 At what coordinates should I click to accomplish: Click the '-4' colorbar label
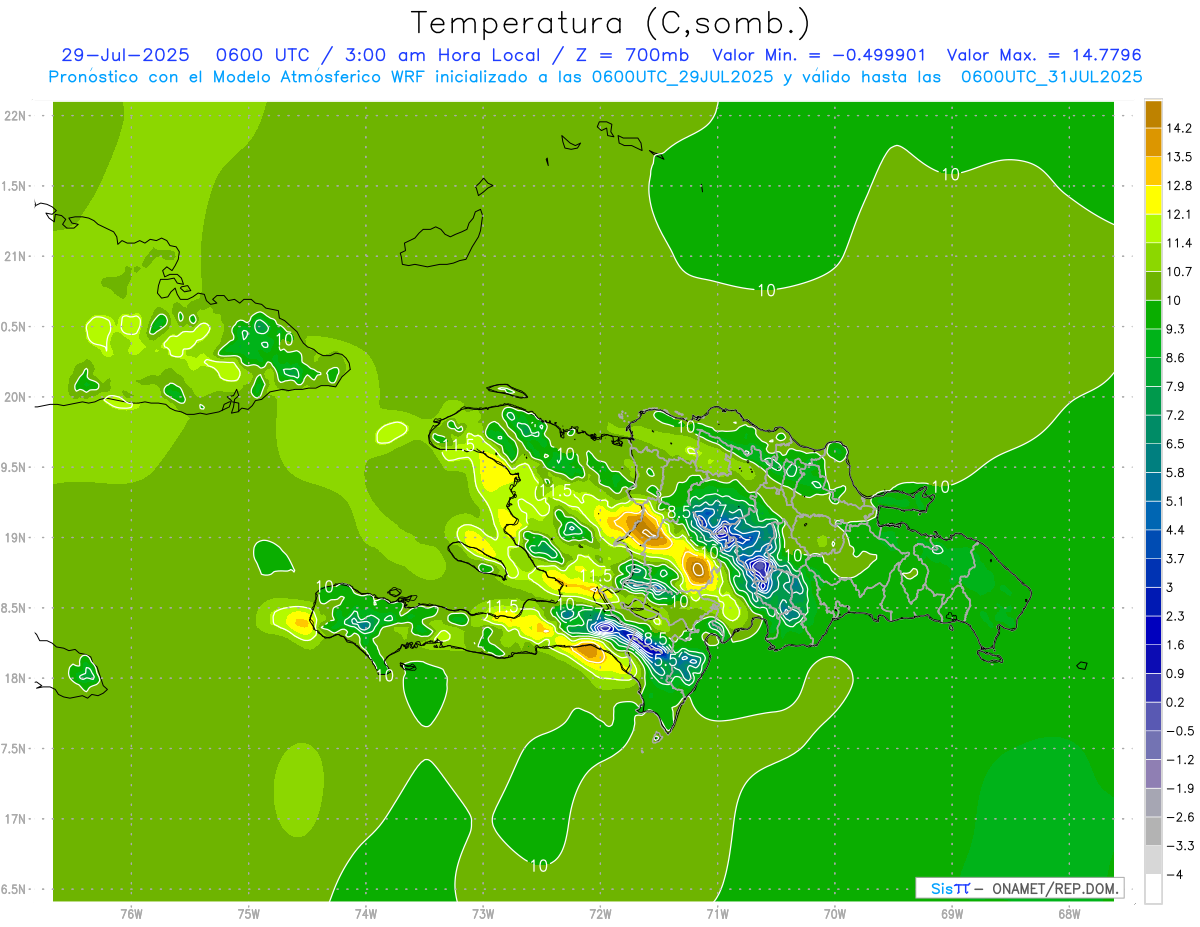tap(1174, 874)
